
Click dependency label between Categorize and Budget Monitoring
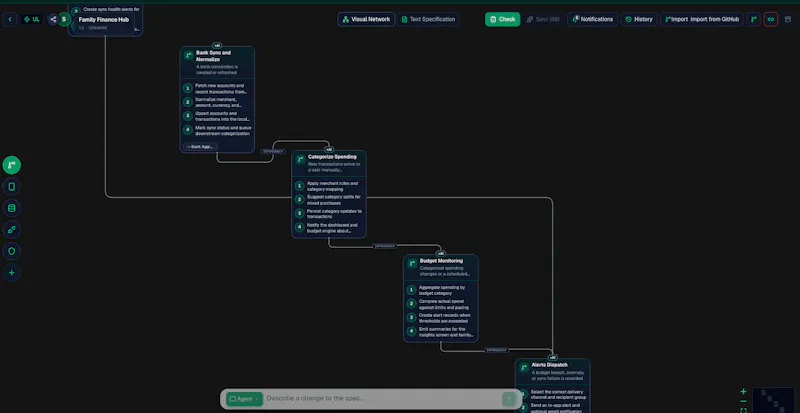(x=385, y=246)
